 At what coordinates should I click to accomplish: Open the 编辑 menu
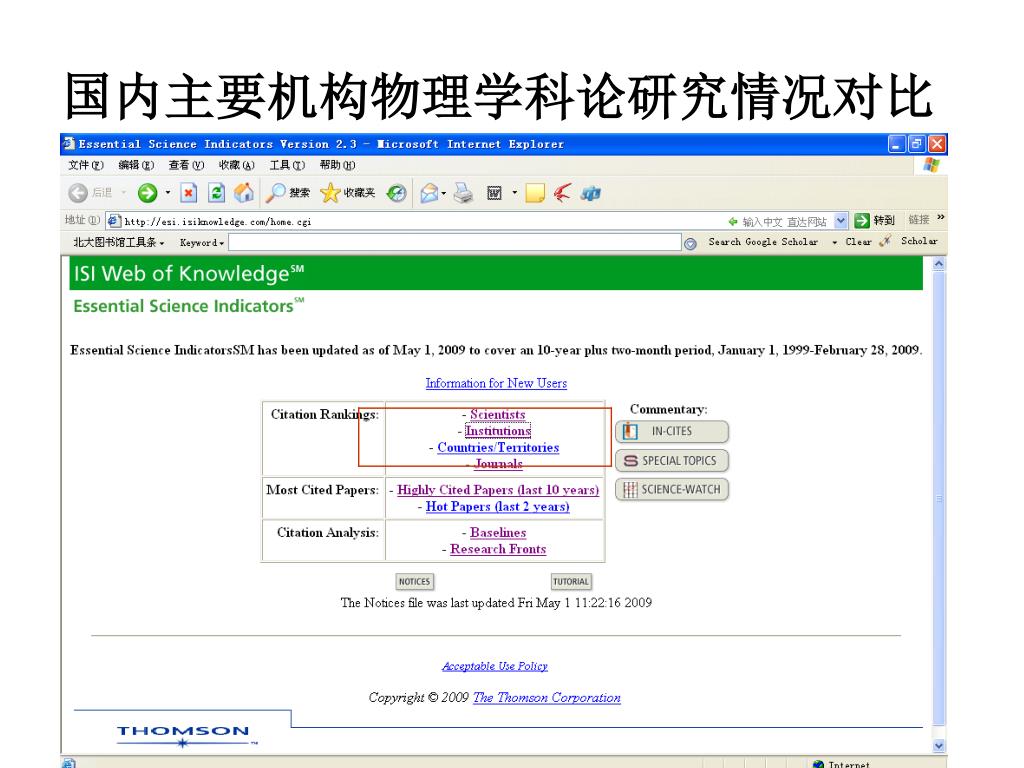point(136,165)
